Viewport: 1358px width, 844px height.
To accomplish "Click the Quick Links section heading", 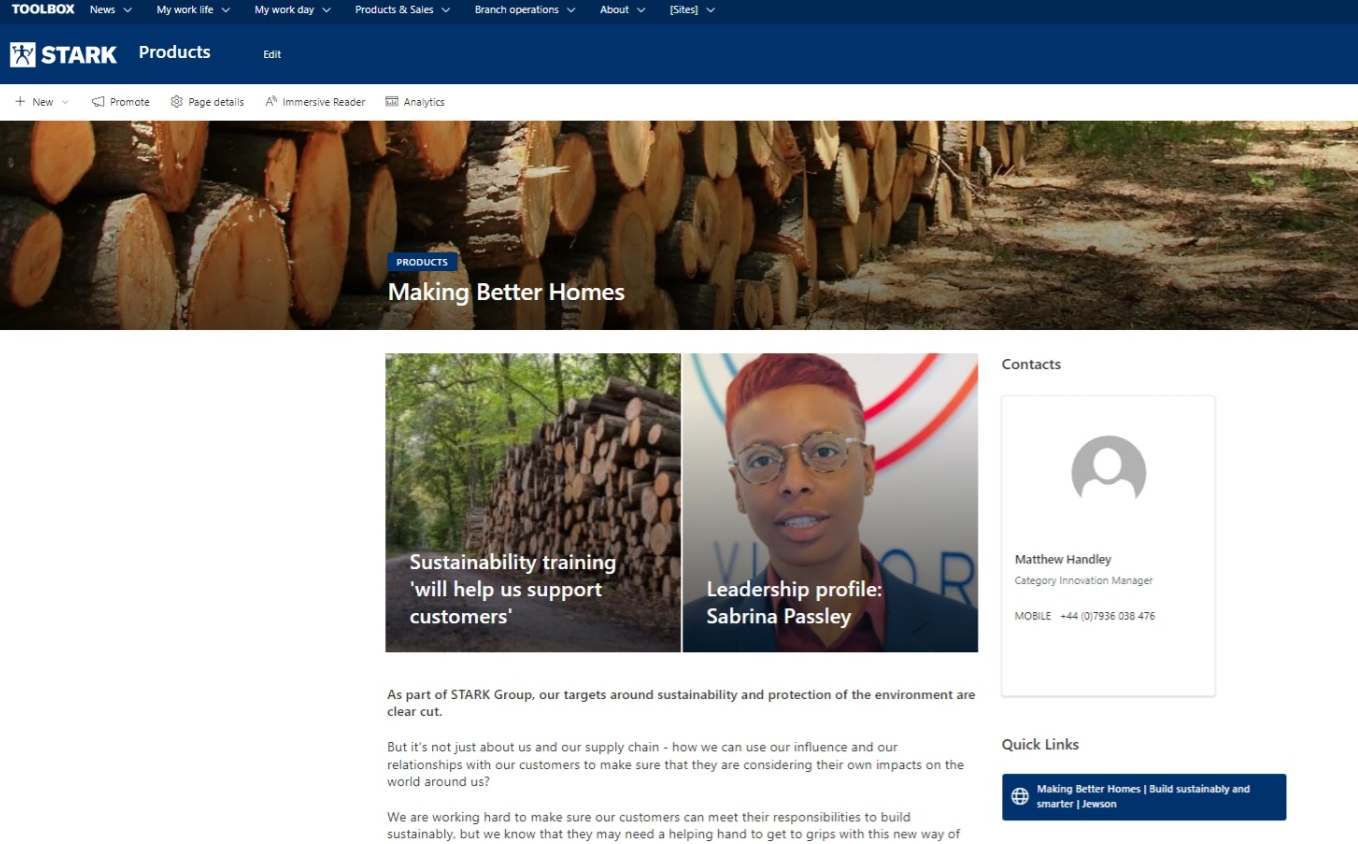I will pos(1040,744).
